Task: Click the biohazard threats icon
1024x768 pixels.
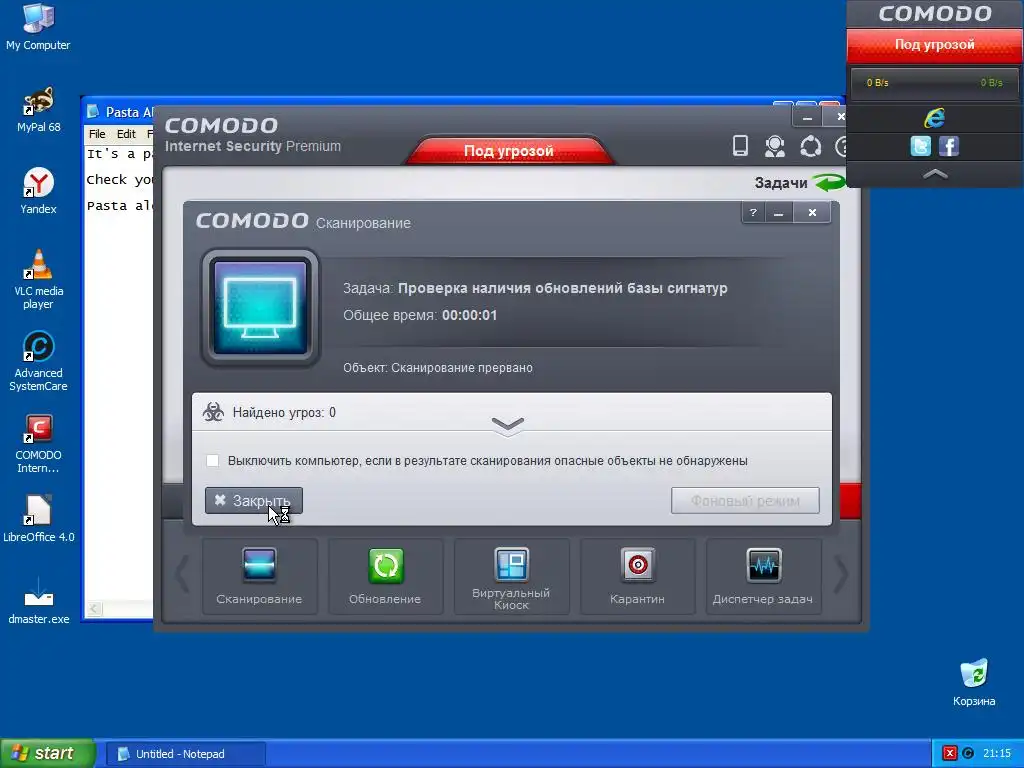Action: (x=213, y=412)
